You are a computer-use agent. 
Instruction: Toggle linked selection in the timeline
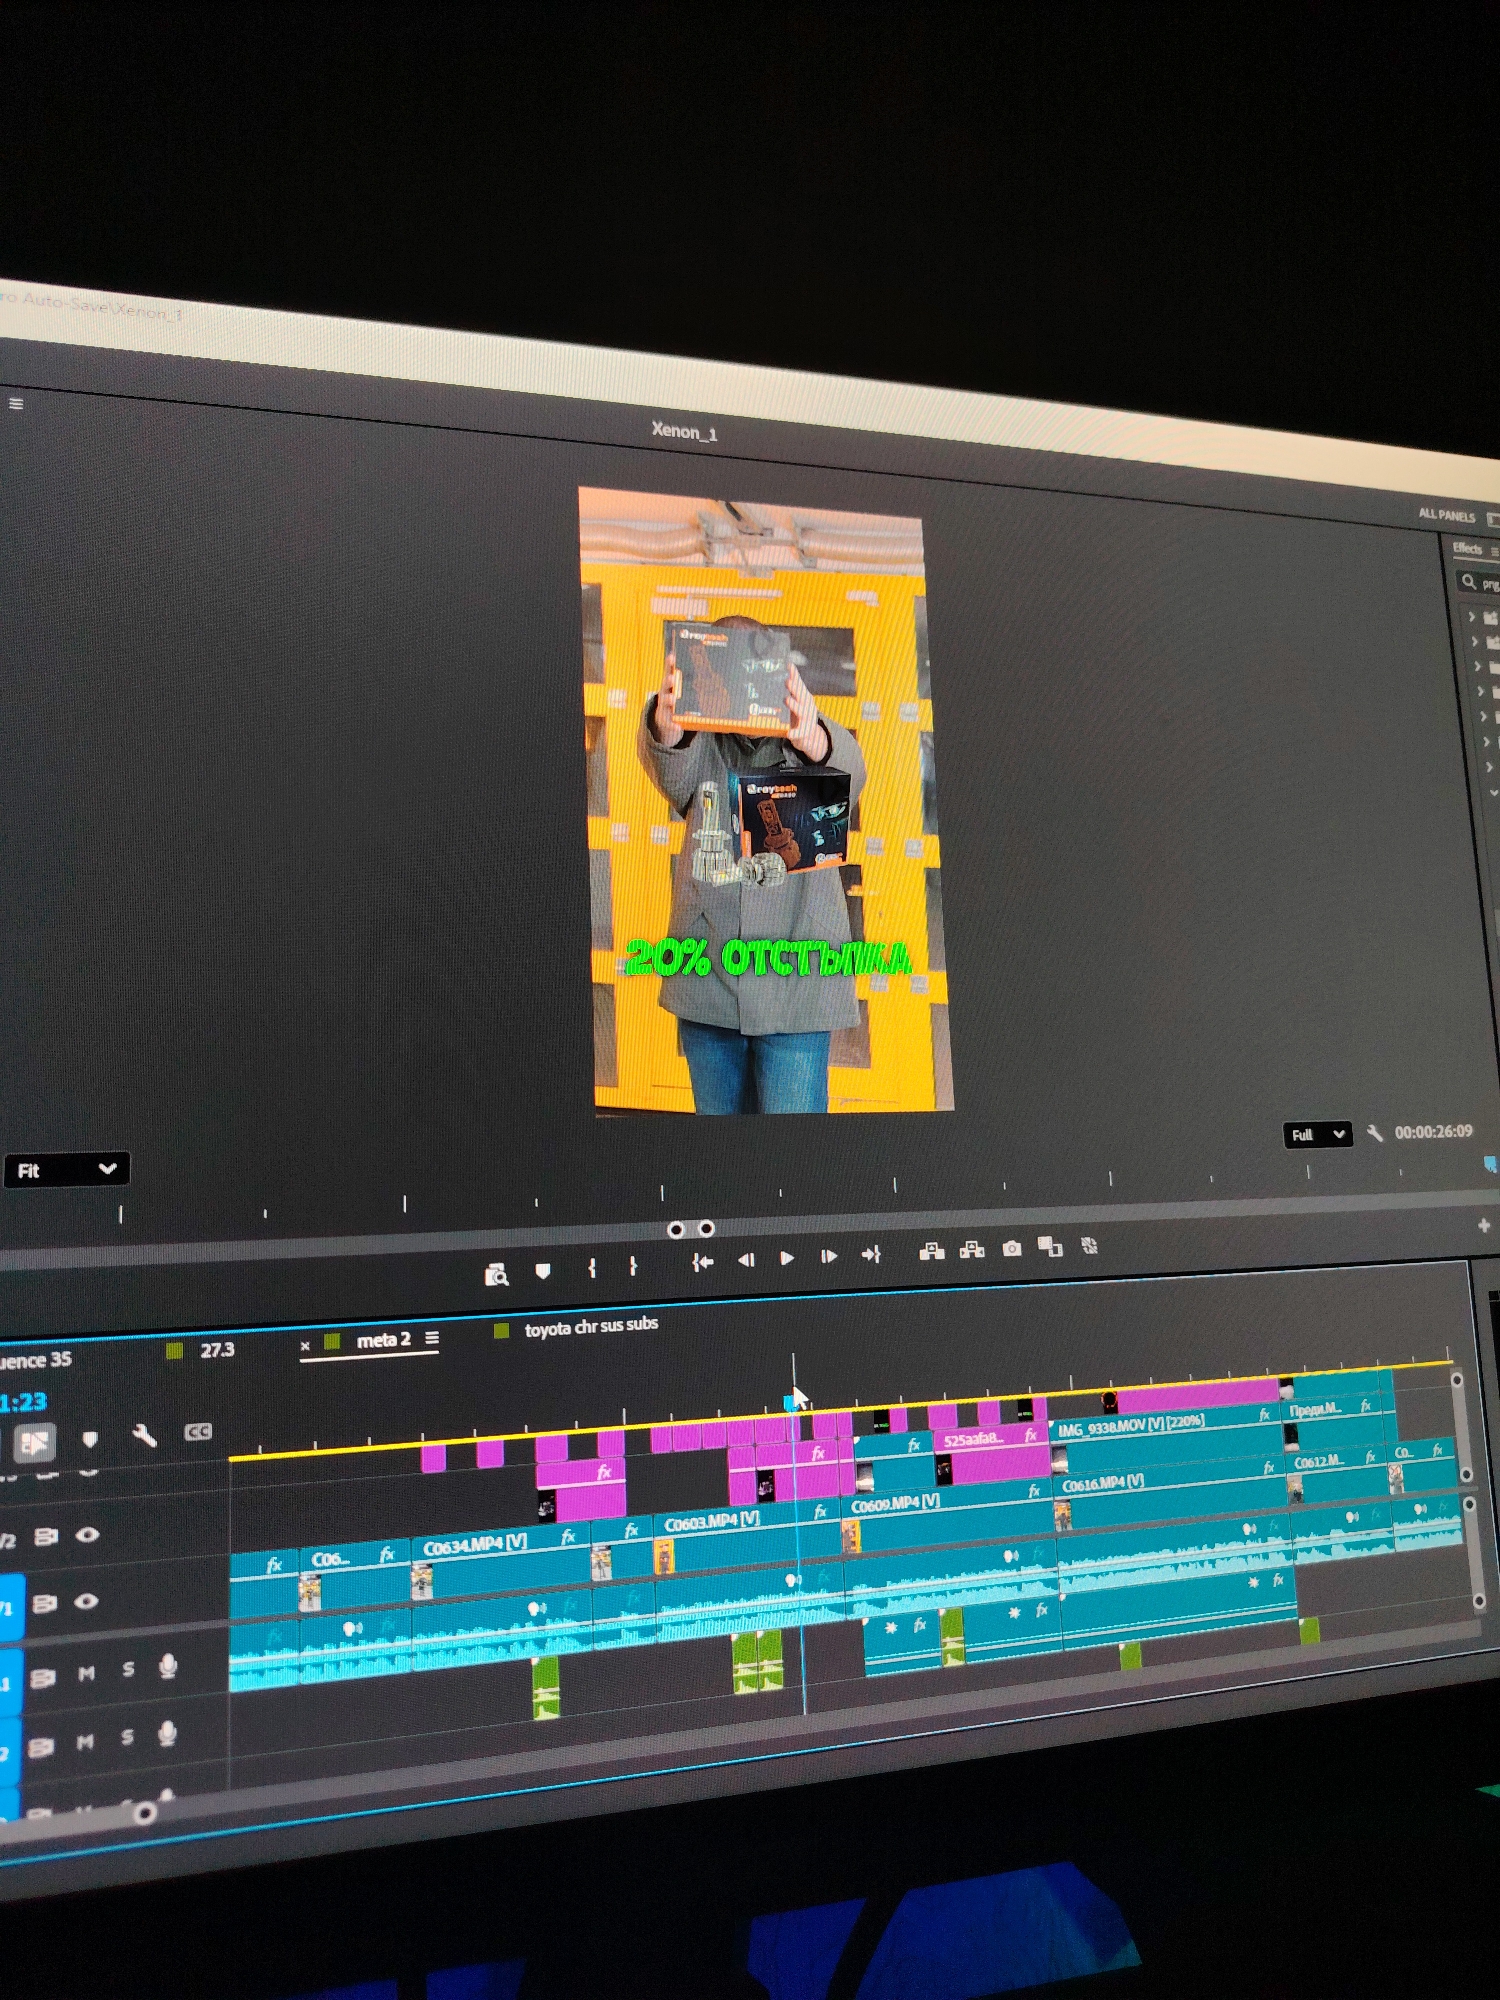34,1442
